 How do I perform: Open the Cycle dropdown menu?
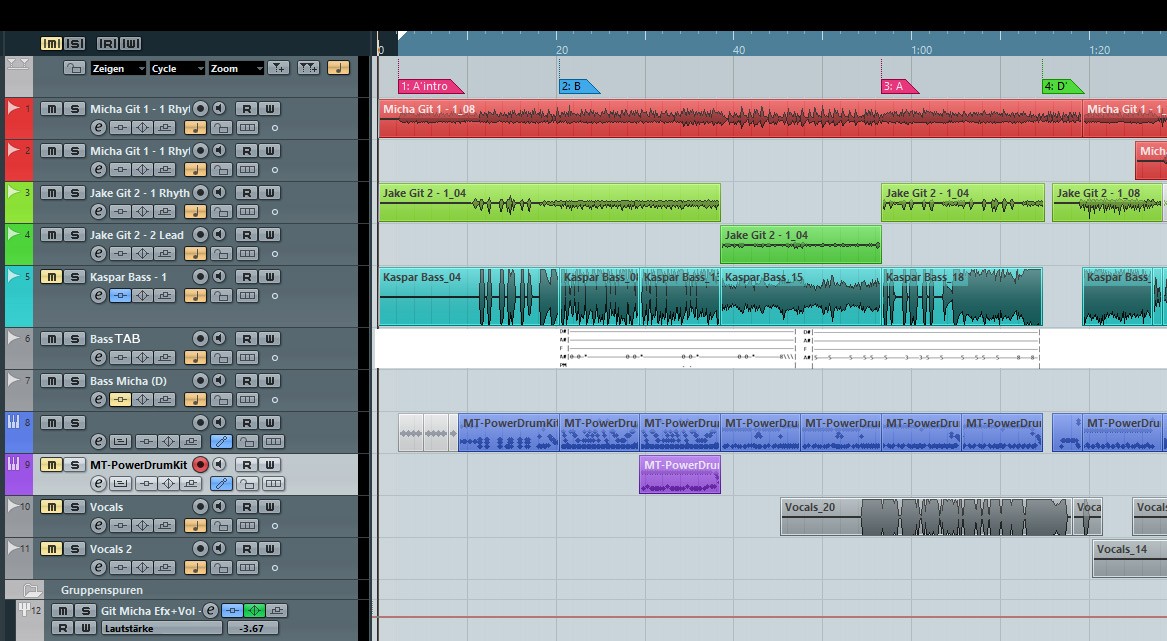[176, 69]
